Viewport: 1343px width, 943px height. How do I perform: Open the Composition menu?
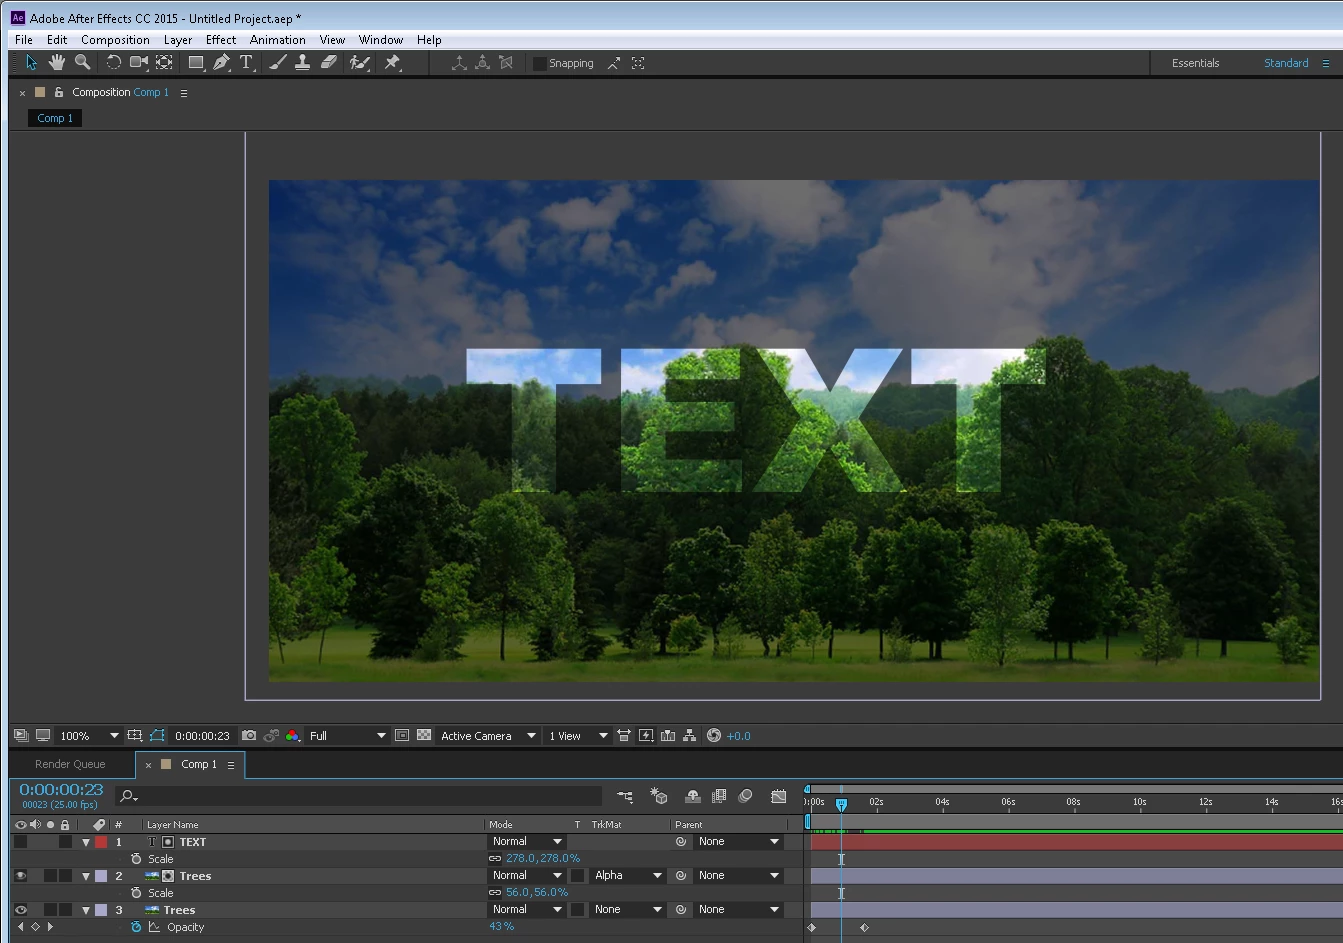point(115,40)
